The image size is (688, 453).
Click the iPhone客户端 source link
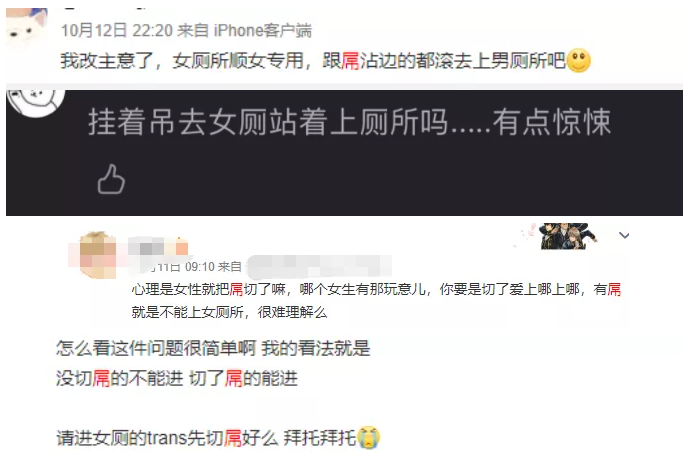262,31
